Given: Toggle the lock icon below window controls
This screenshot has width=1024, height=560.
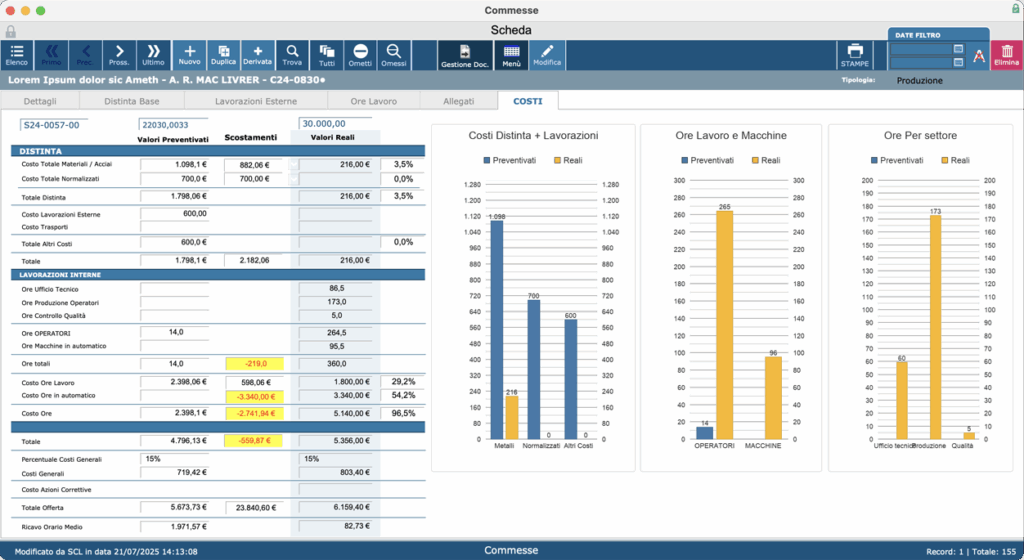Looking at the screenshot, I should click(x=10, y=31).
